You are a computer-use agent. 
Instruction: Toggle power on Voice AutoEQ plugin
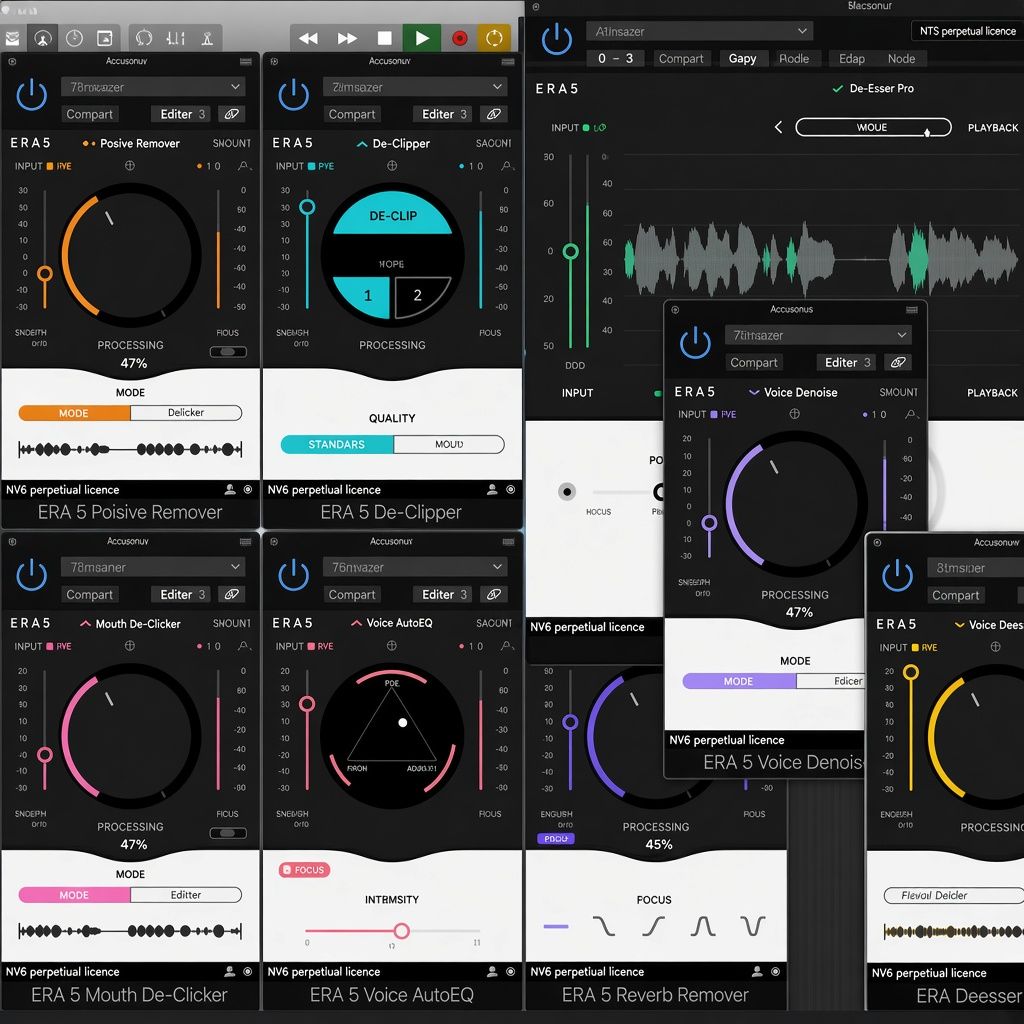[x=293, y=575]
